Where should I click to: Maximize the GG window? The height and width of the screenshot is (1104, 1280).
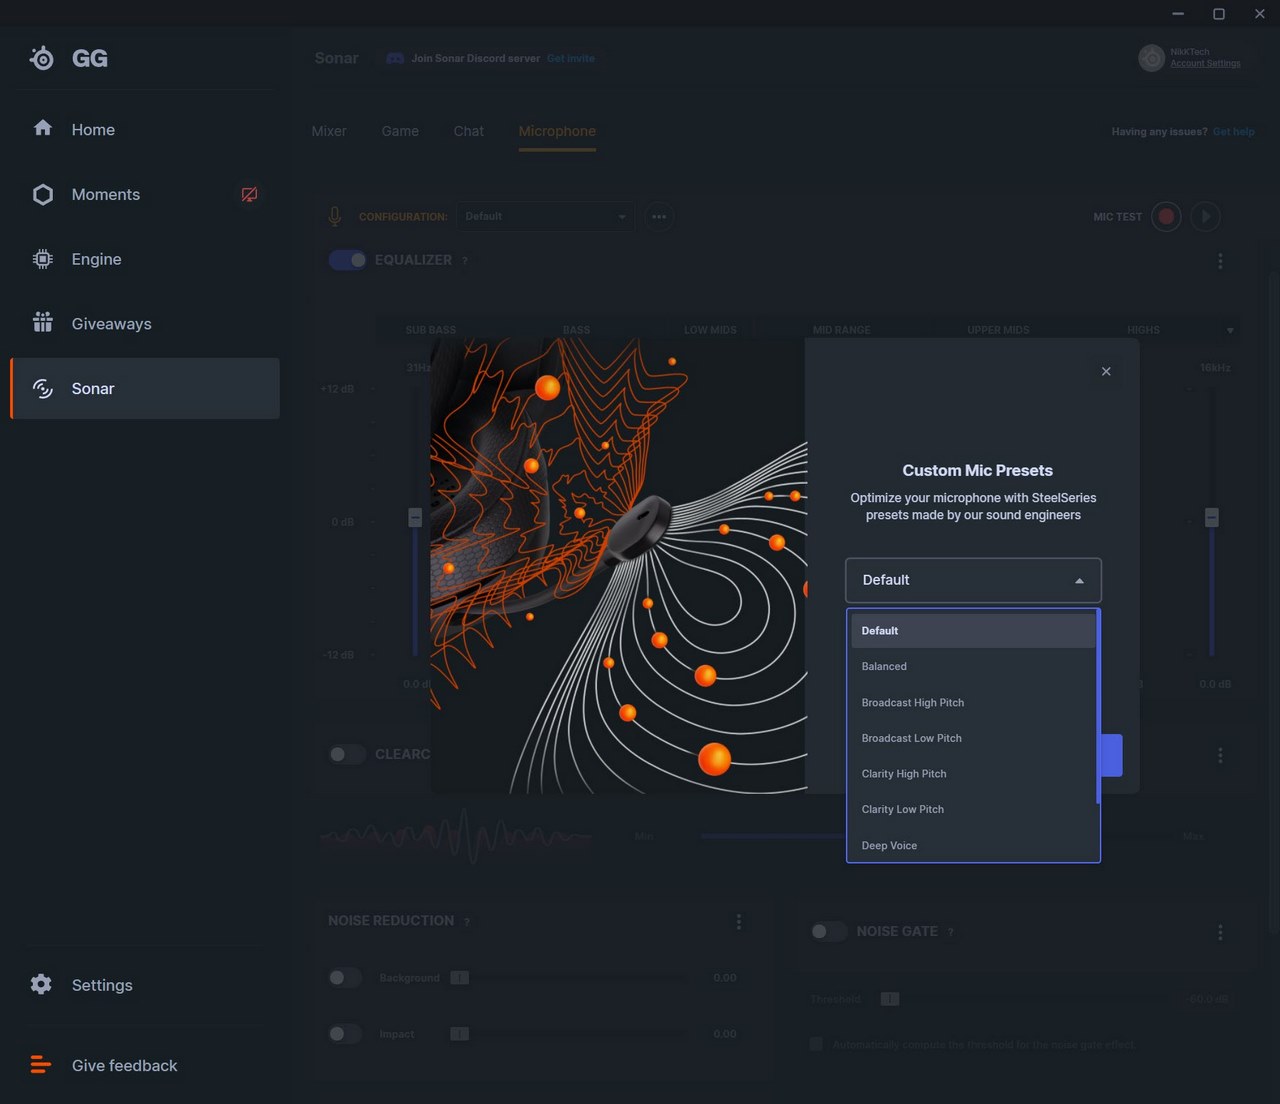click(1219, 13)
